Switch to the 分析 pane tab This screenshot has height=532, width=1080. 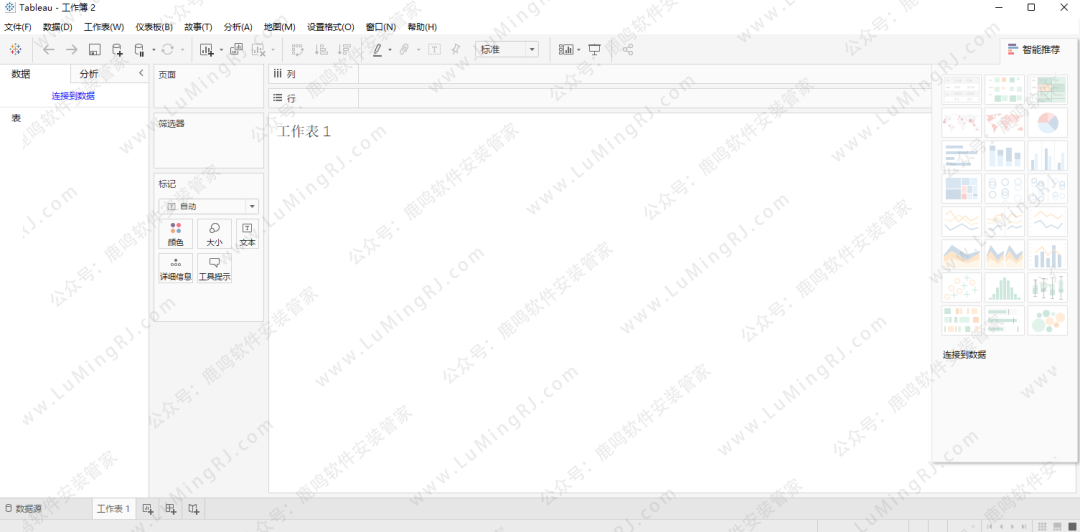click(89, 74)
